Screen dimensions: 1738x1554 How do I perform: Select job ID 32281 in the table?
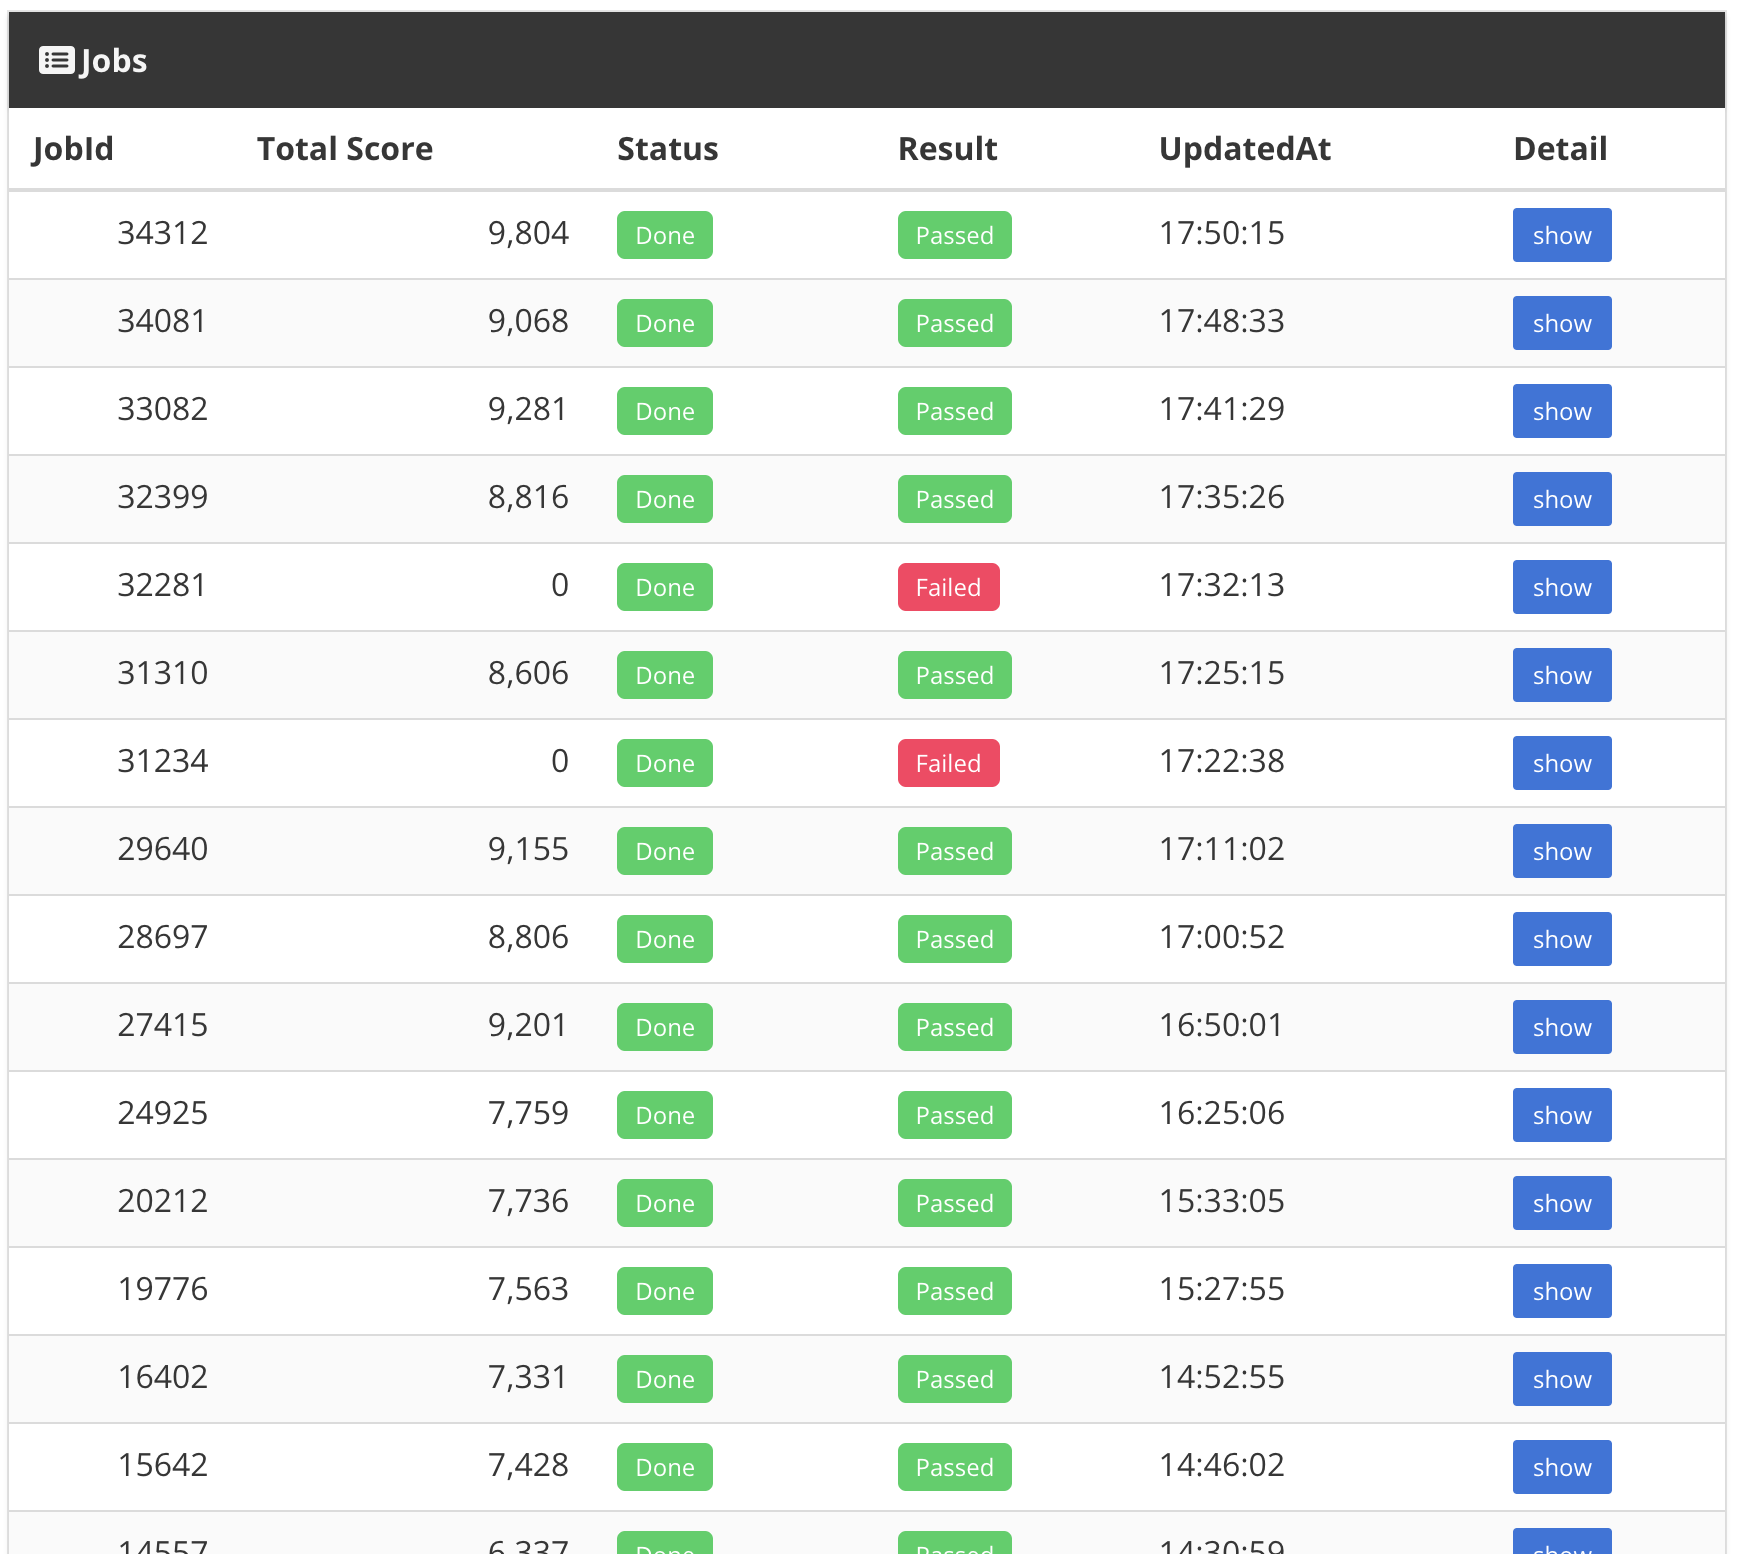[162, 585]
